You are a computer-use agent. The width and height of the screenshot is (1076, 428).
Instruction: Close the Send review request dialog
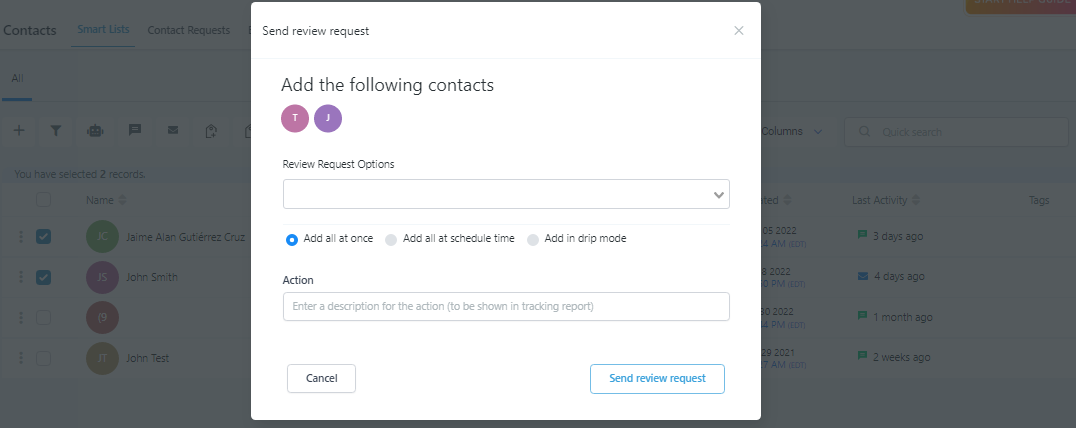click(x=738, y=30)
